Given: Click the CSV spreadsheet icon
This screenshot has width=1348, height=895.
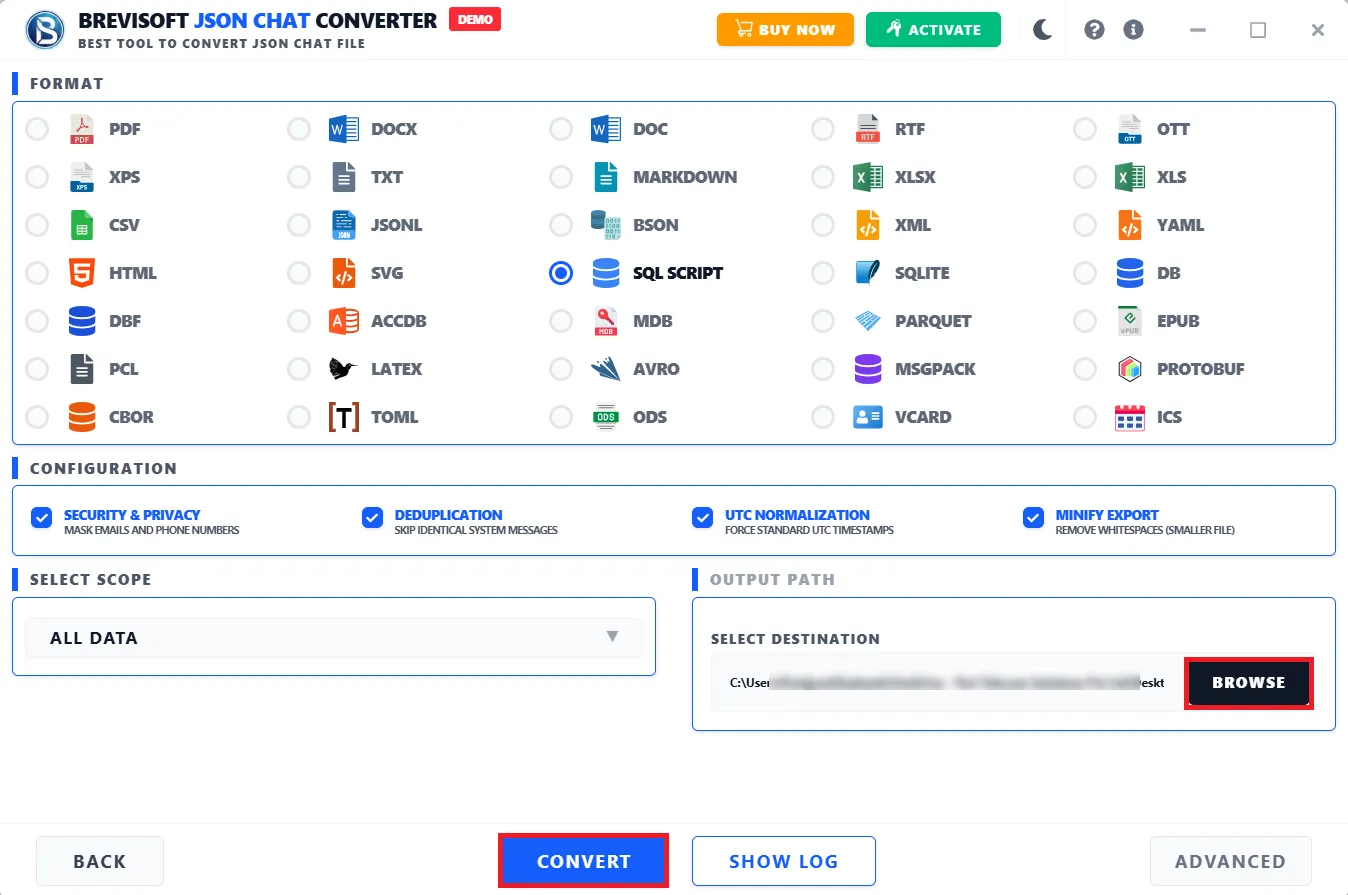Looking at the screenshot, I should tap(82, 225).
